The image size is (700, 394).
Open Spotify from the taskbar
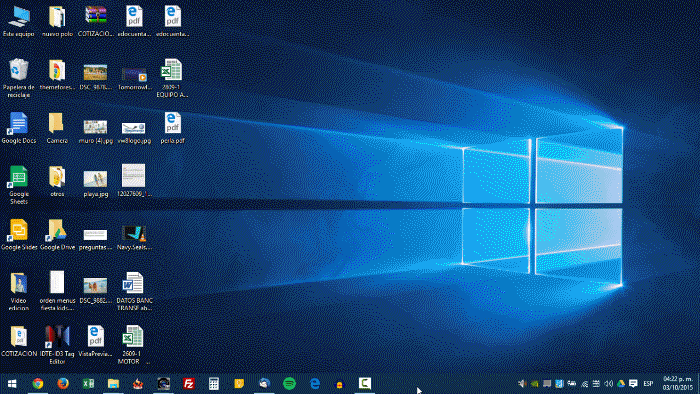[x=289, y=383]
